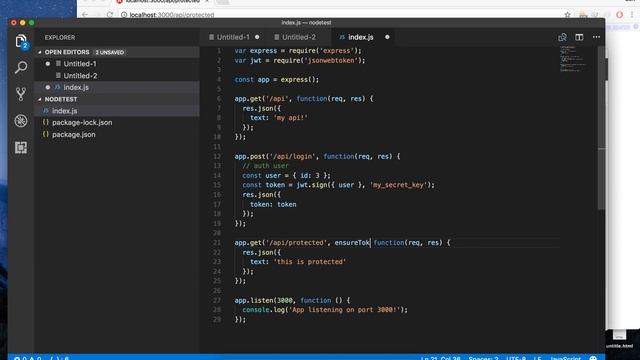640x360 pixels.
Task: Open the Extensions view in activity bar
Action: pos(21,147)
